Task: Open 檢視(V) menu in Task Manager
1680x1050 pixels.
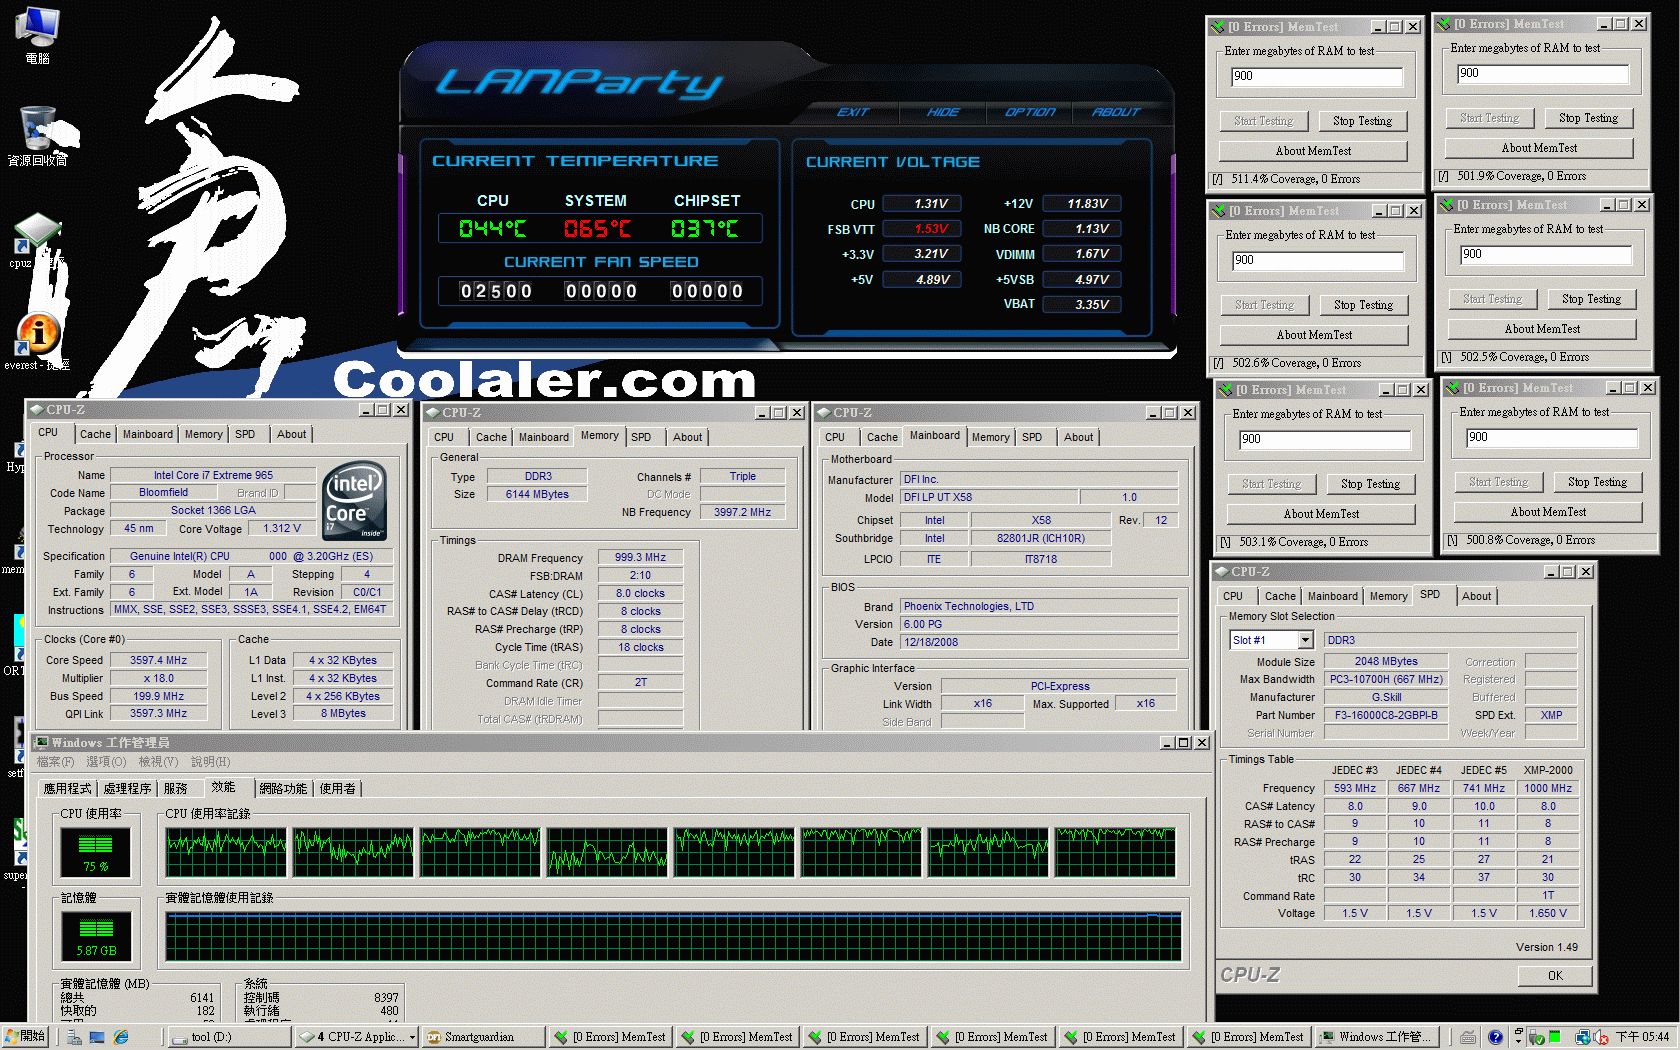Action: tap(158, 762)
